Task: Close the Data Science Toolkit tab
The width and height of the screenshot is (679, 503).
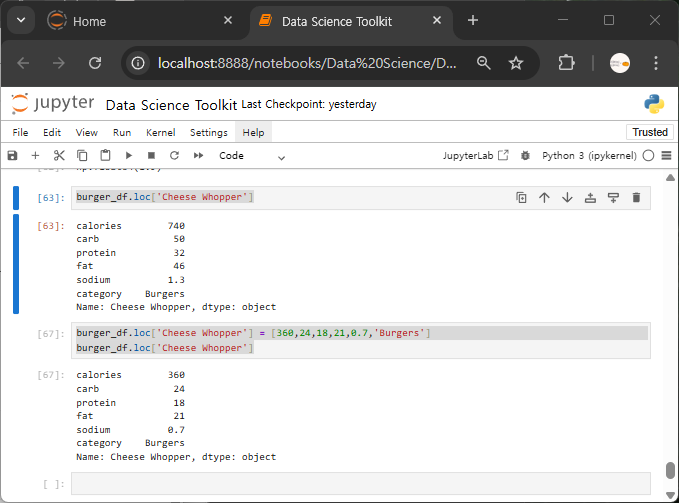Action: tap(437, 20)
